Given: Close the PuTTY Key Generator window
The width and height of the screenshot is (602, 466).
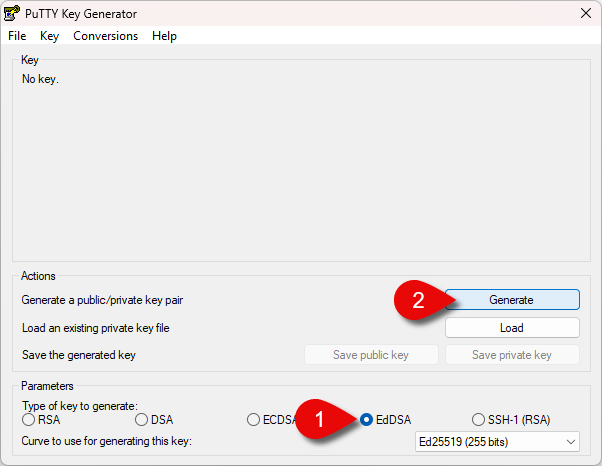Looking at the screenshot, I should pyautogui.click(x=586, y=13).
